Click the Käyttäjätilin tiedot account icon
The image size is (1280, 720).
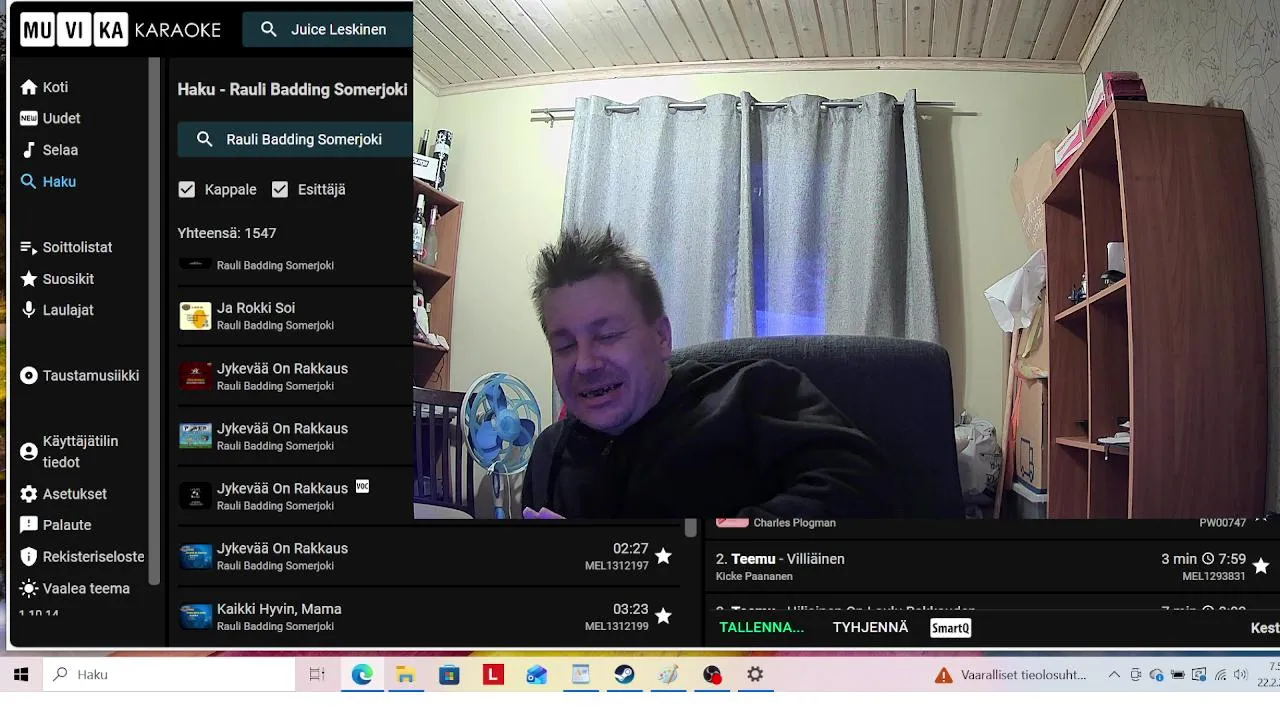(29, 452)
